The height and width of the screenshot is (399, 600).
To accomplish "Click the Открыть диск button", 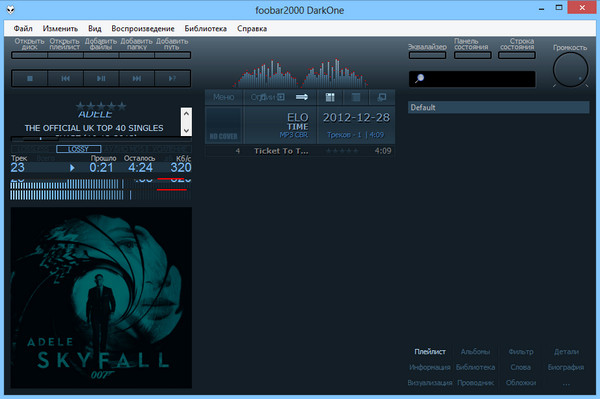I will tap(29, 55).
